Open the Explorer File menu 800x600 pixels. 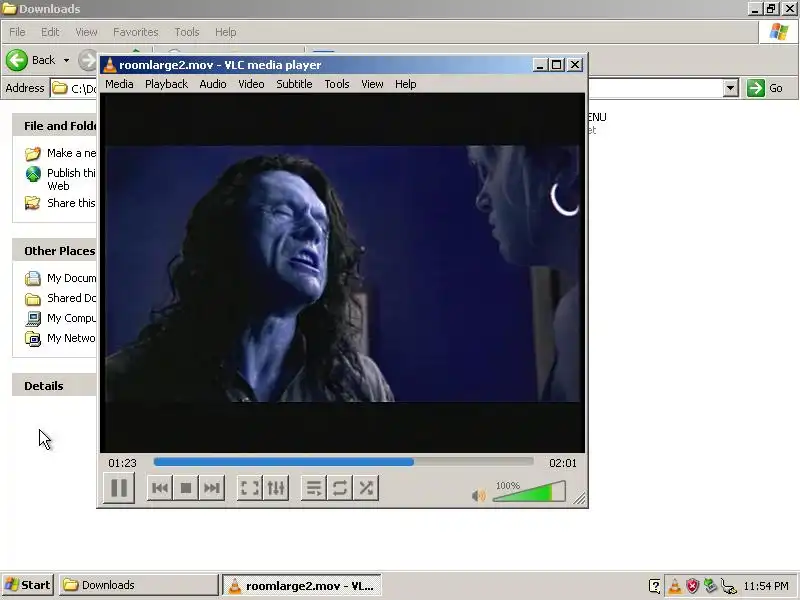(17, 32)
